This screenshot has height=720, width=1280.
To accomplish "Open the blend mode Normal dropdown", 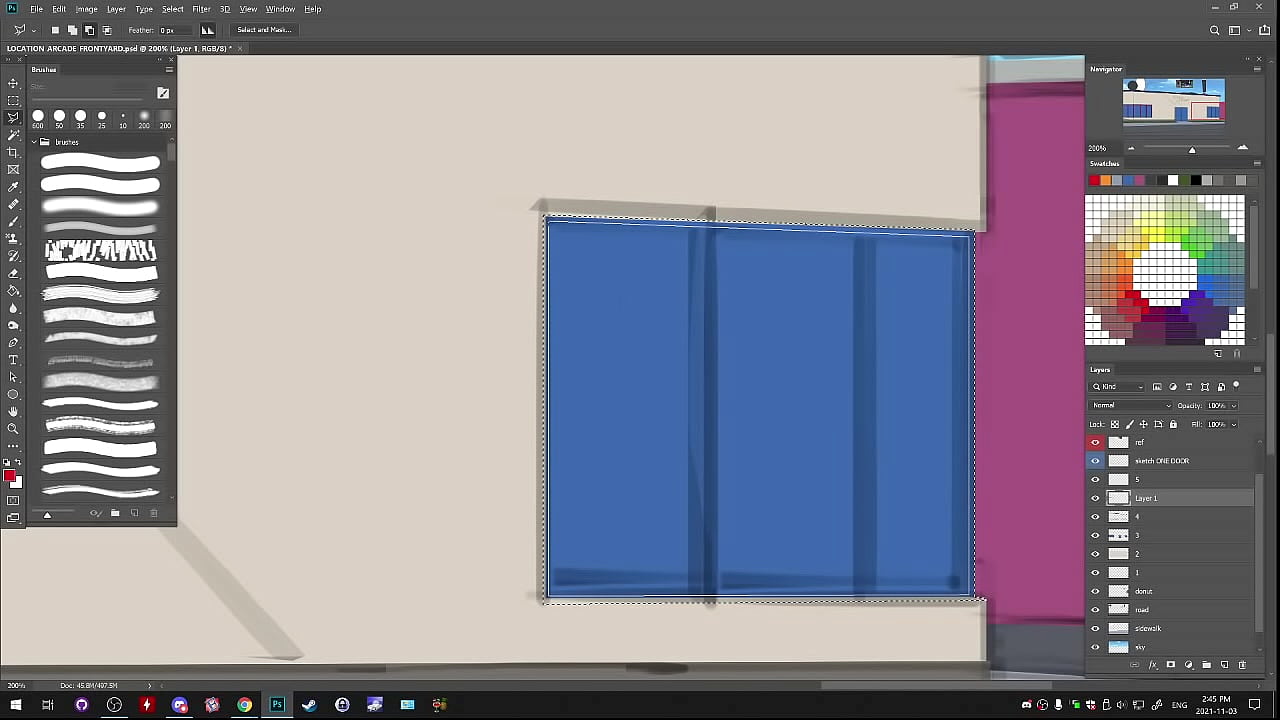I will click(1130, 406).
